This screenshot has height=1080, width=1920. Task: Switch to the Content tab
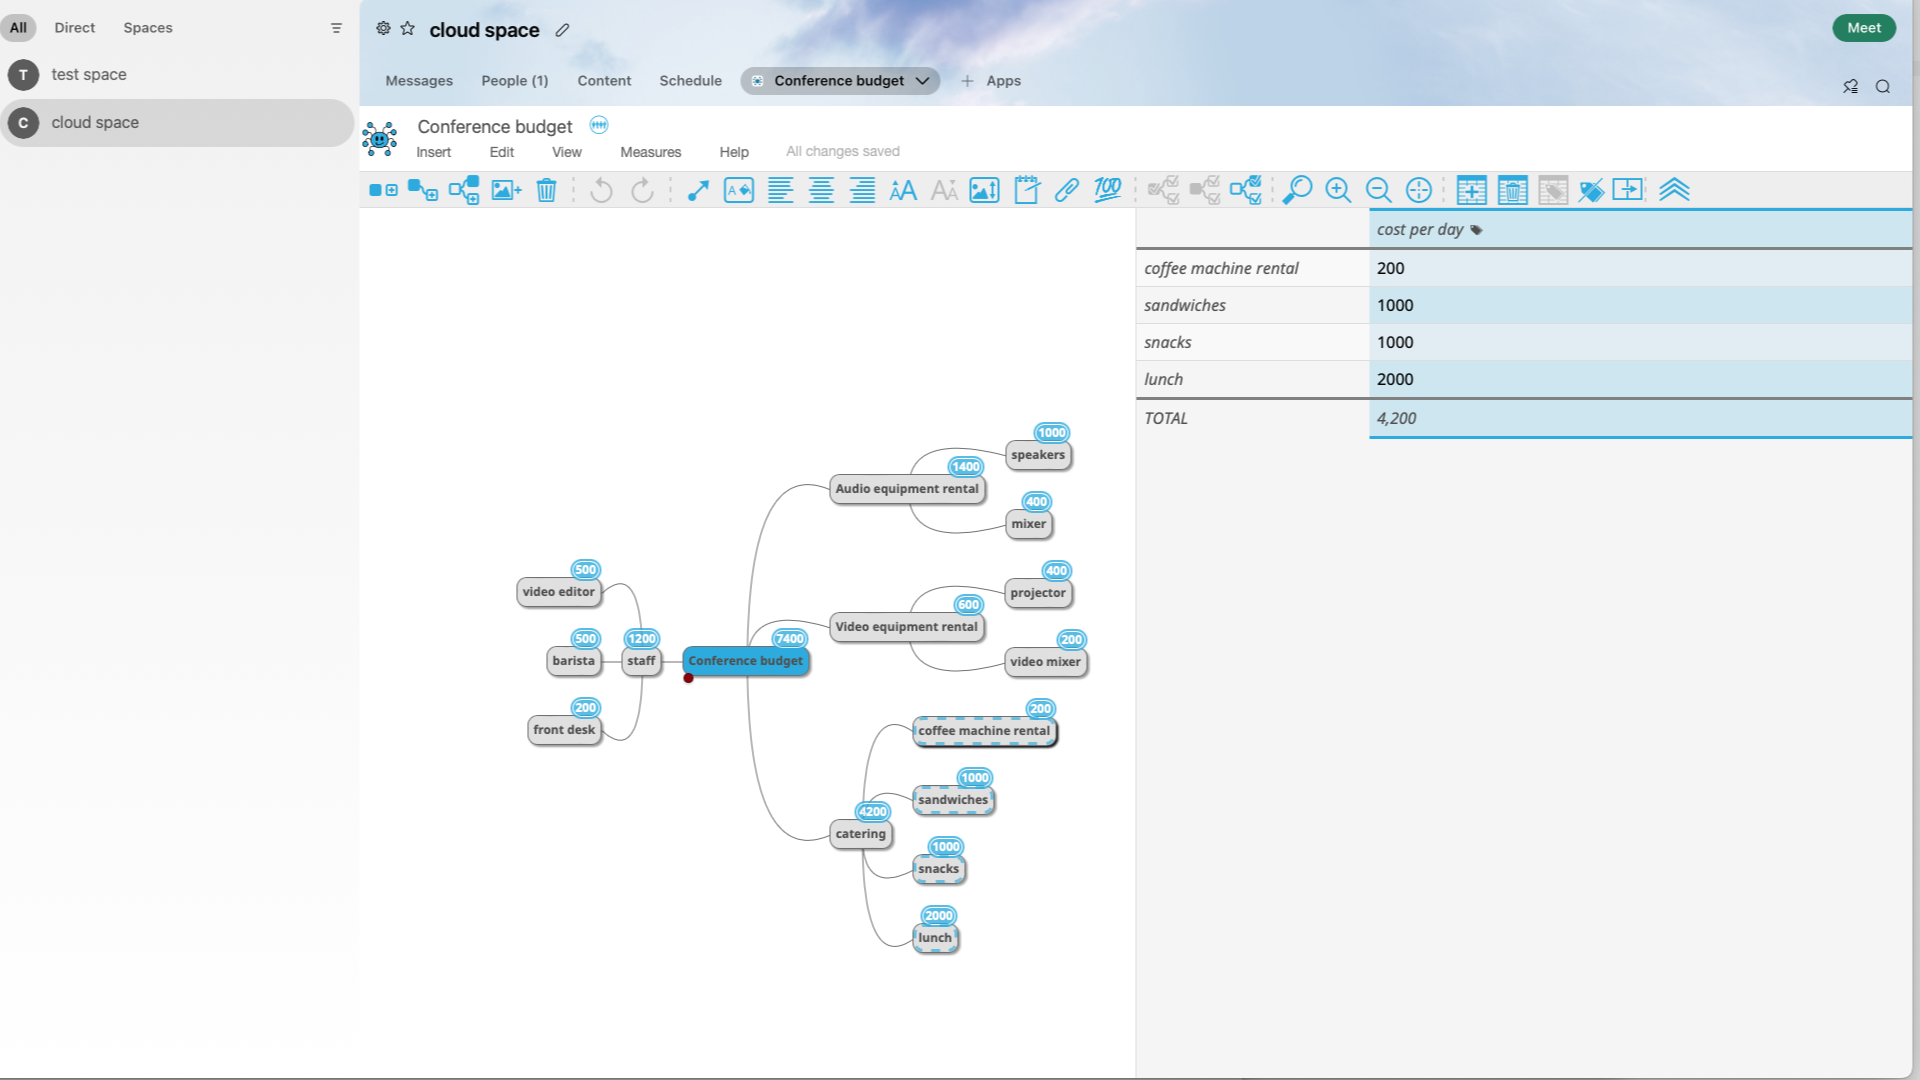coord(604,81)
